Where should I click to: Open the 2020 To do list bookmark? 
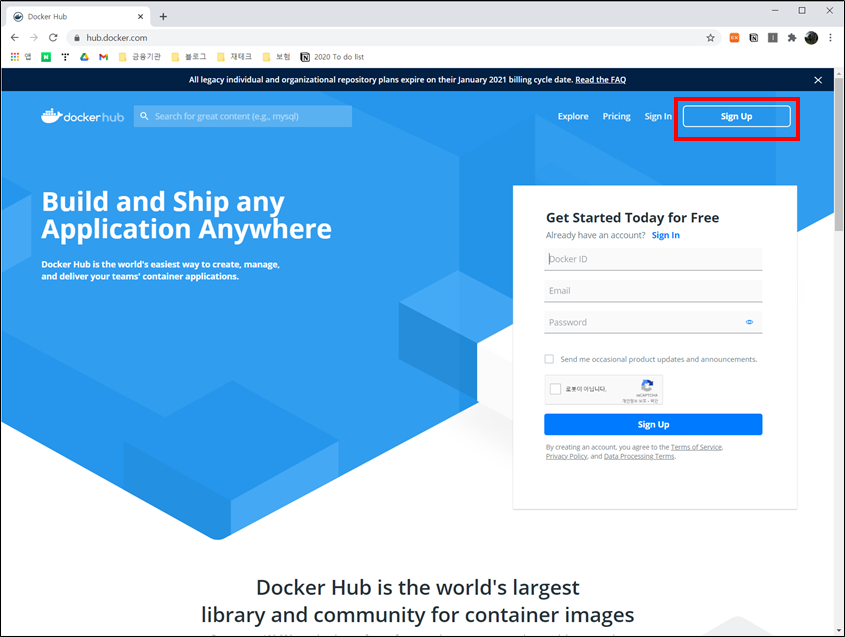point(332,57)
